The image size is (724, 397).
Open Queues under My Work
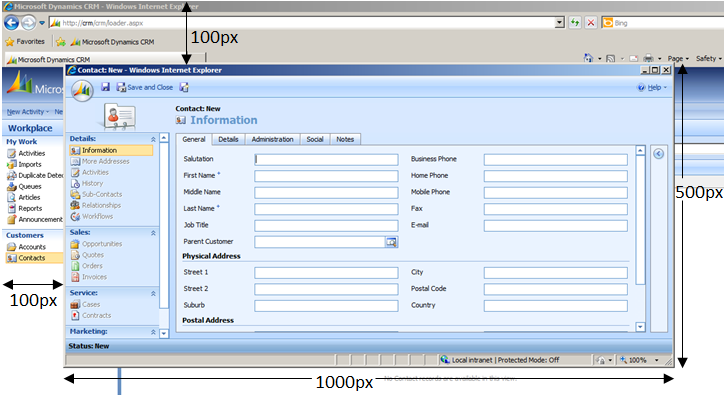(24, 186)
